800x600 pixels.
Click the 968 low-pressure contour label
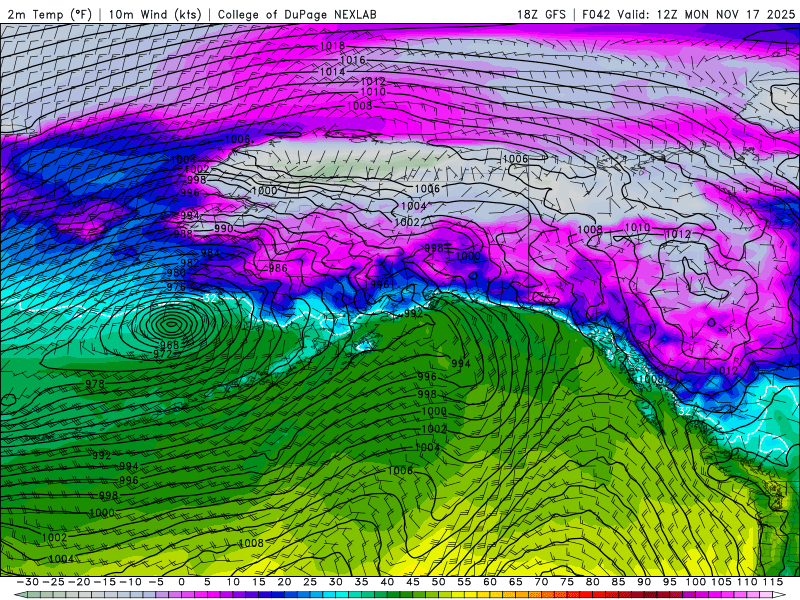point(169,345)
